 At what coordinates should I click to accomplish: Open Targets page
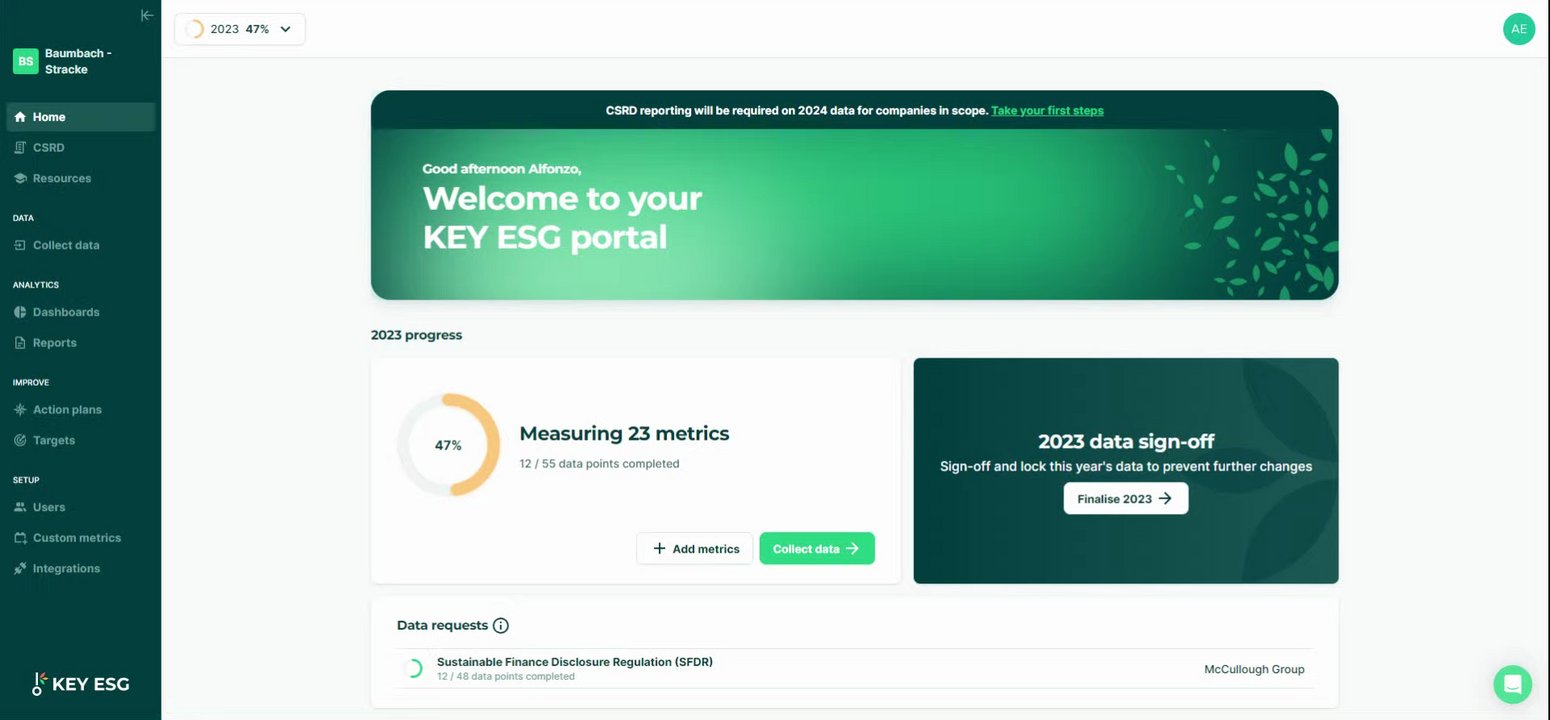pyautogui.click(x=80, y=440)
